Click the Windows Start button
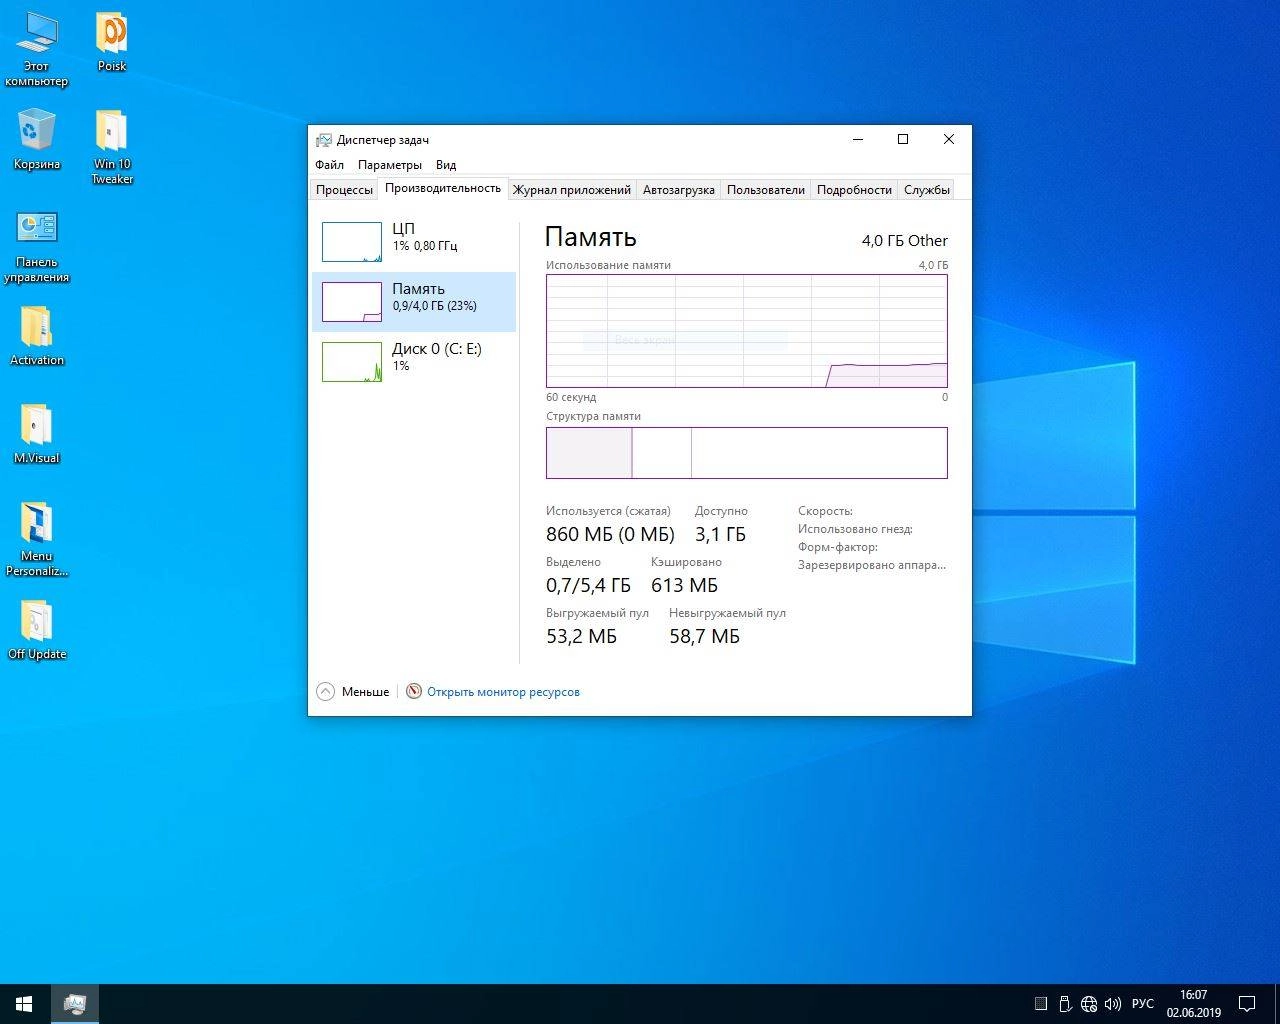 (24, 1004)
